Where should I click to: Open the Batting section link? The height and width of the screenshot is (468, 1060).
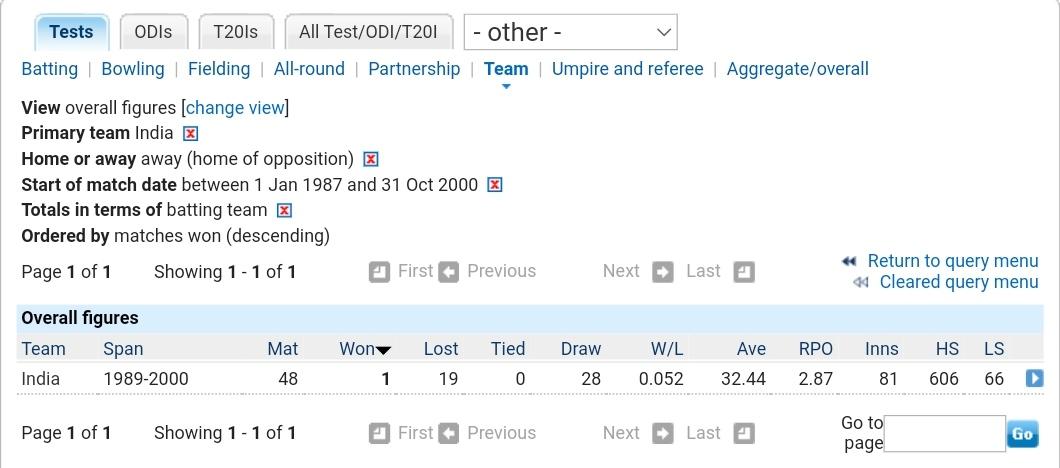(49, 69)
